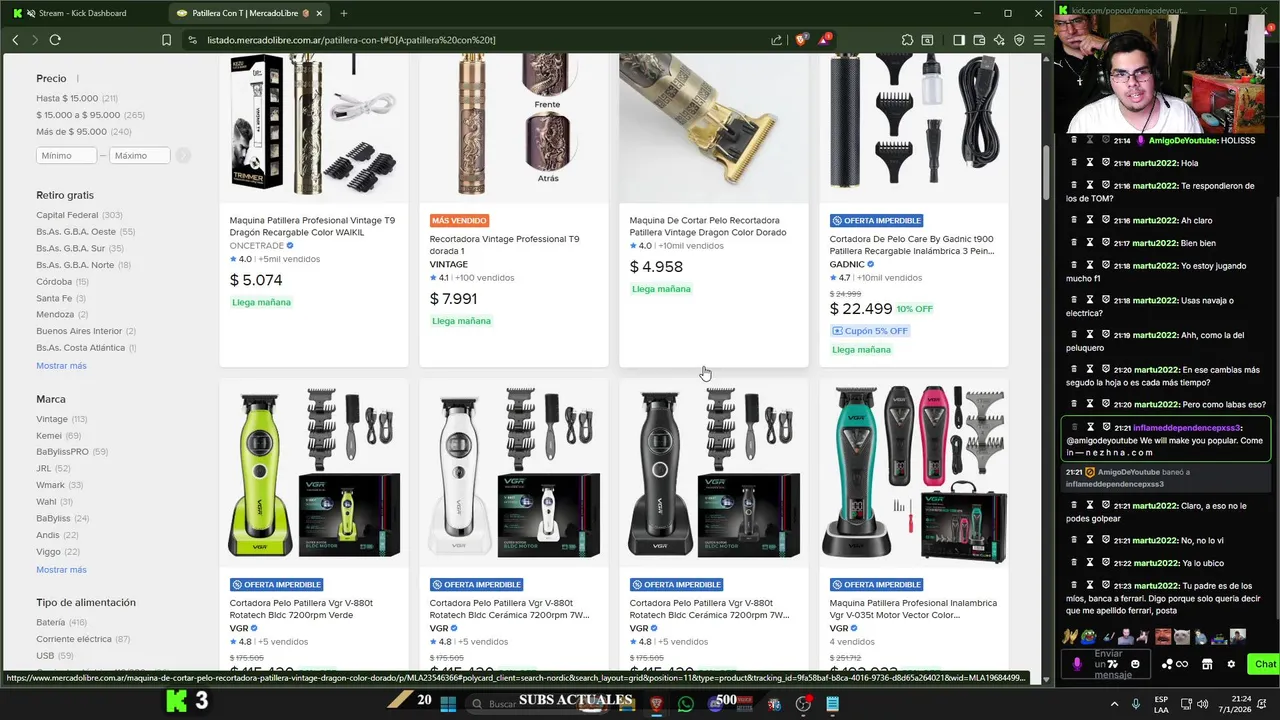Screen dimensions: 1280x720
Task: Filter by Corriente eléctrica power type
Action: pos(83,639)
